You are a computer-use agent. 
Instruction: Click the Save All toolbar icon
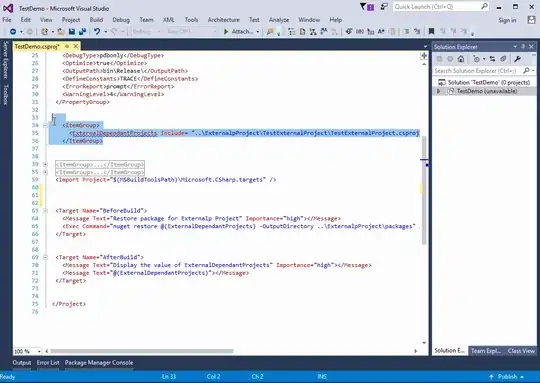coord(82,32)
